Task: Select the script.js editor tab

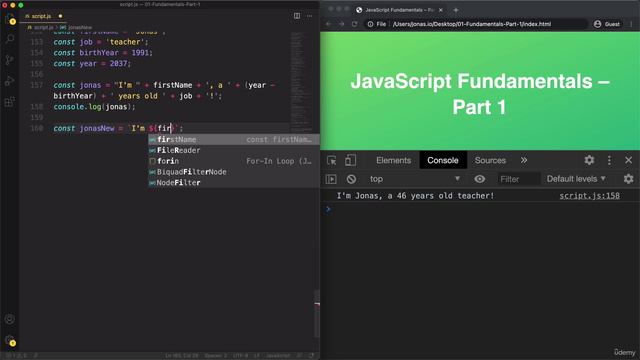Action: click(44, 16)
